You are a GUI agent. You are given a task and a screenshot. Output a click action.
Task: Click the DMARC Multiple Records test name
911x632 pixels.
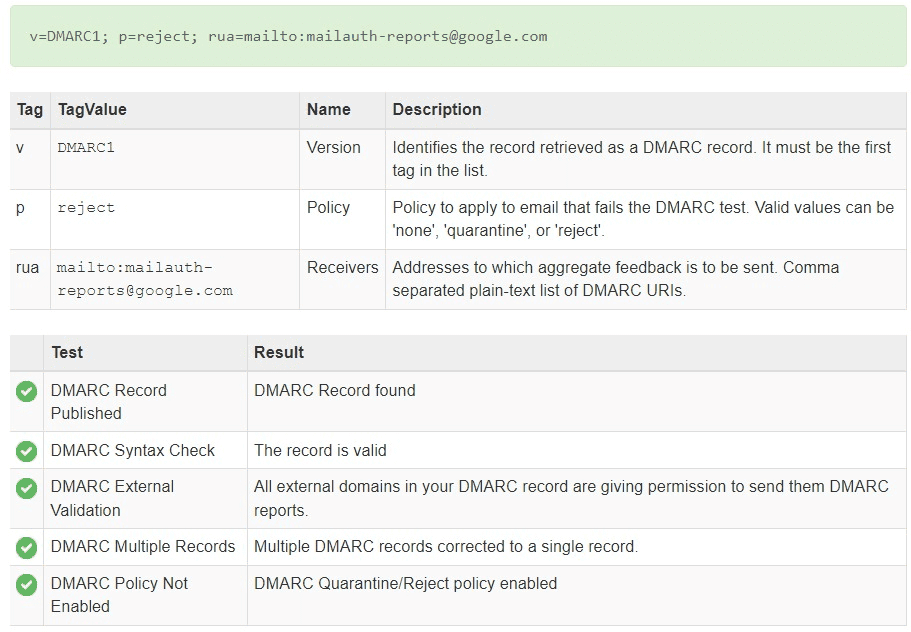click(143, 547)
